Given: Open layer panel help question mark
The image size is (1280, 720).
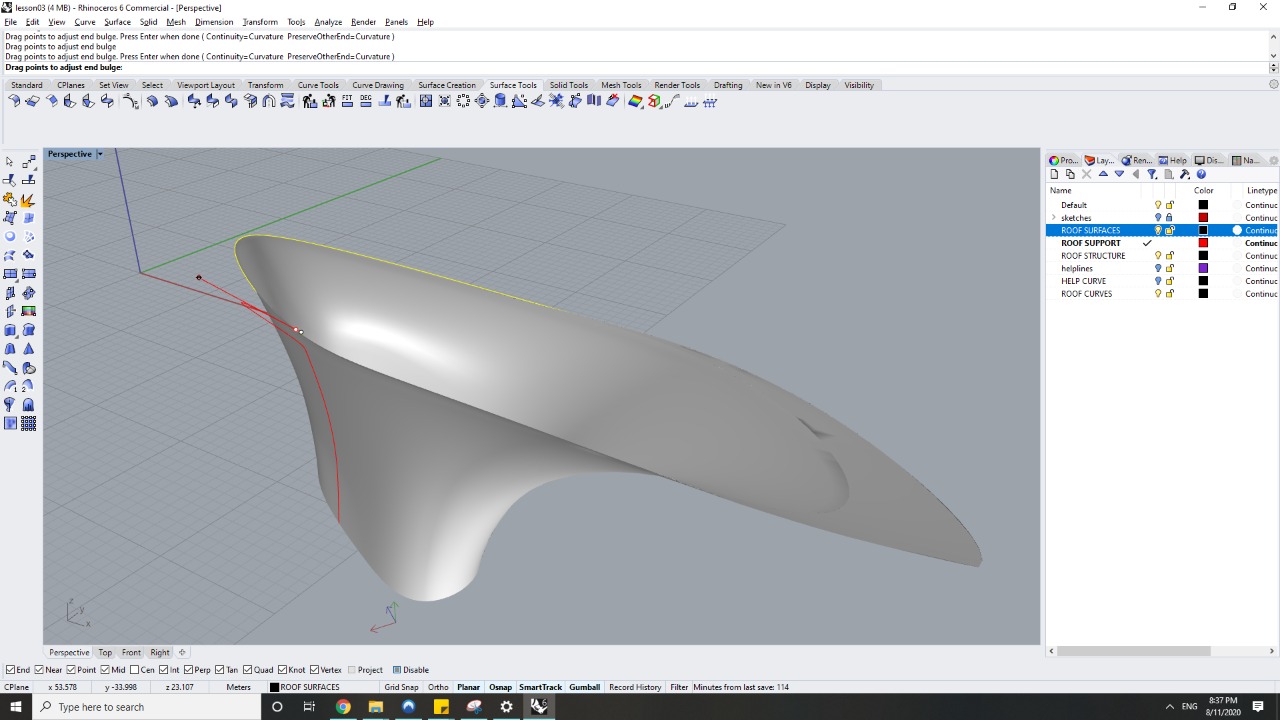Looking at the screenshot, I should (x=1201, y=174).
